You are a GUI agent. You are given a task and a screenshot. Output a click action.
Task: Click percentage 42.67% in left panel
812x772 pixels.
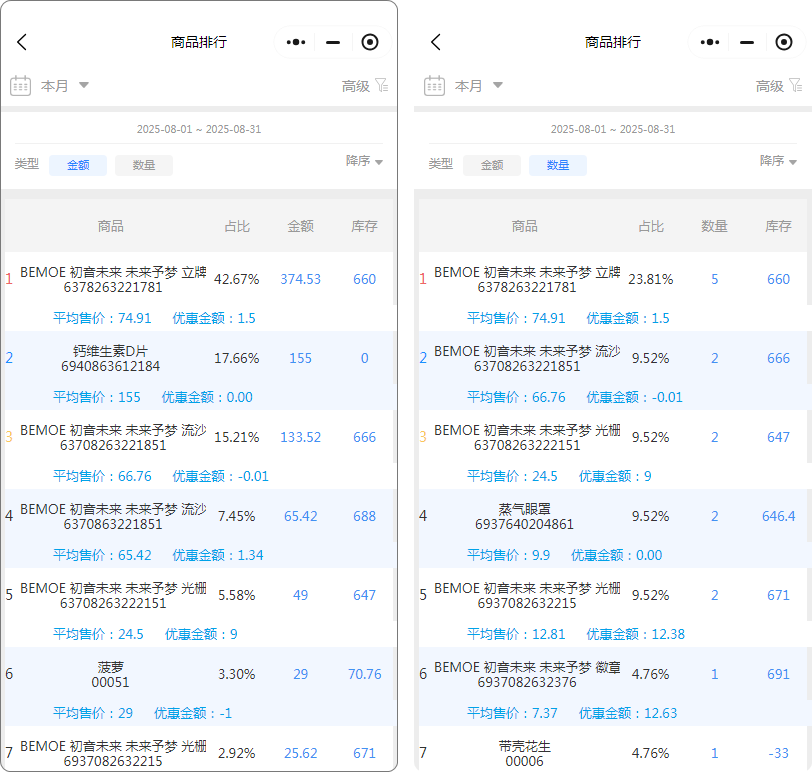click(x=237, y=279)
